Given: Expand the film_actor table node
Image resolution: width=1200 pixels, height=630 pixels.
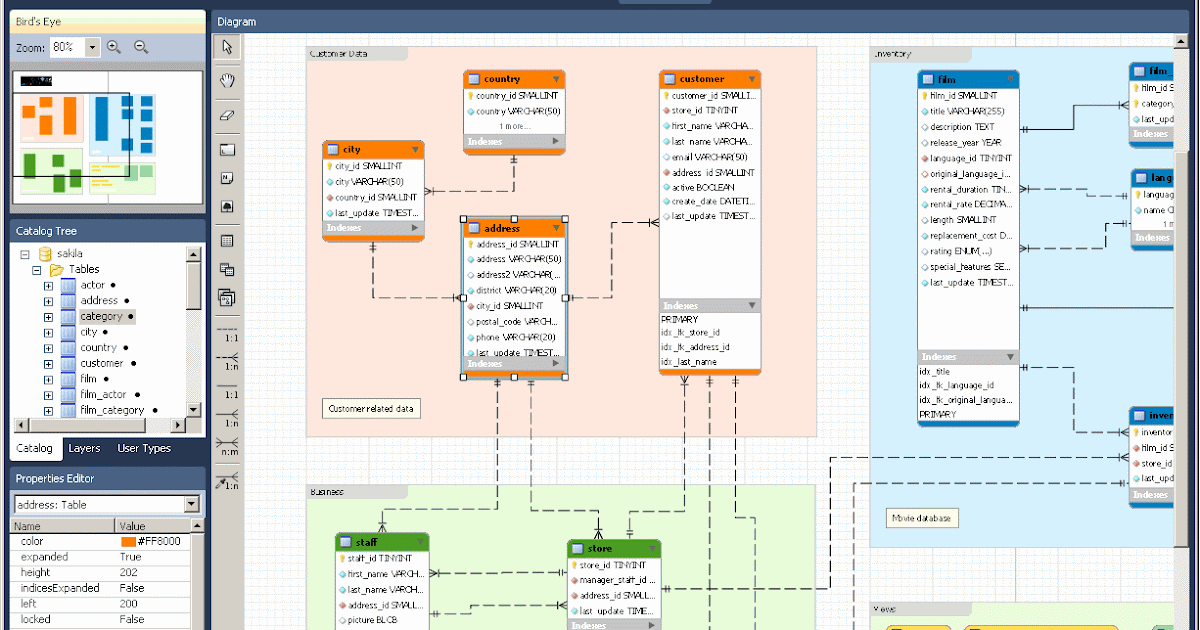Looking at the screenshot, I should [x=48, y=395].
